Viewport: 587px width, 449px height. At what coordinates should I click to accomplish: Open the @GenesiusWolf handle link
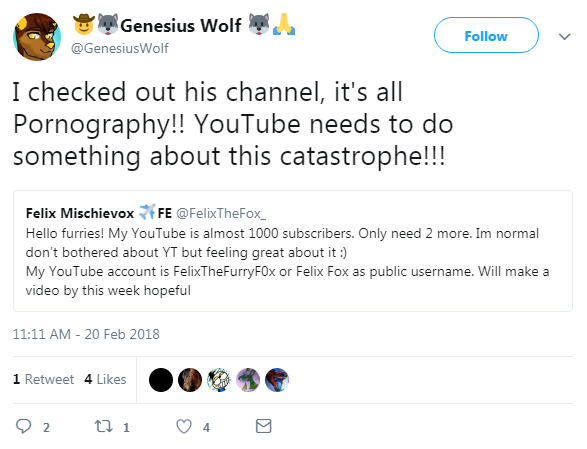click(x=120, y=48)
